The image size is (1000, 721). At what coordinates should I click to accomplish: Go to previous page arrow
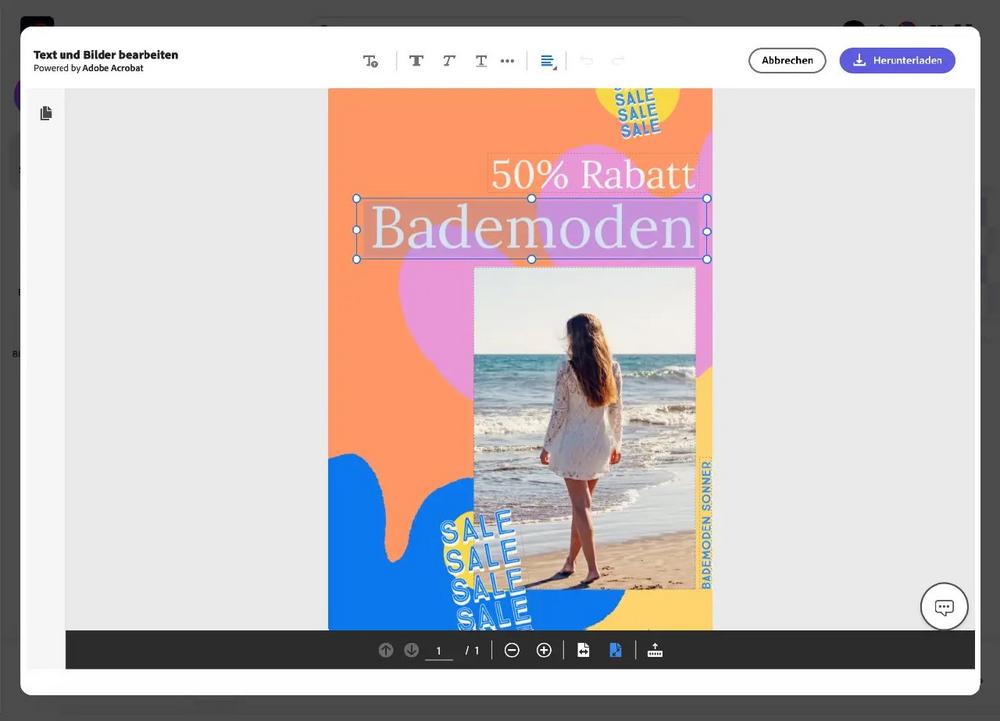386,650
